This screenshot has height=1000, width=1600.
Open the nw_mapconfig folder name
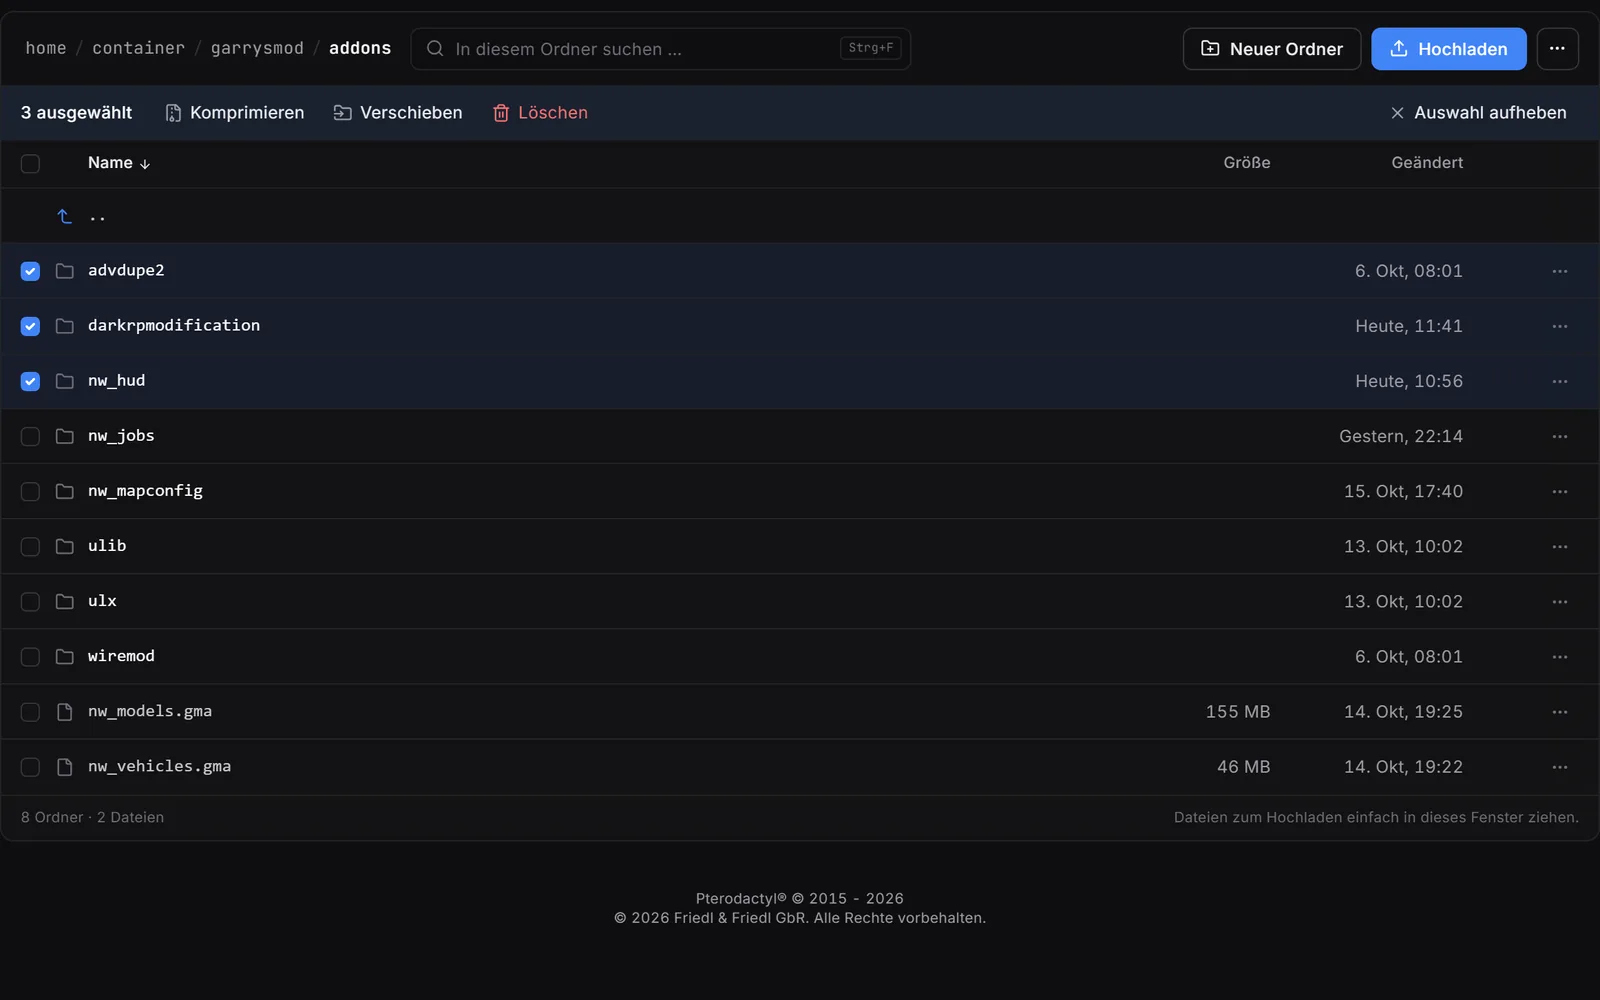(145, 491)
